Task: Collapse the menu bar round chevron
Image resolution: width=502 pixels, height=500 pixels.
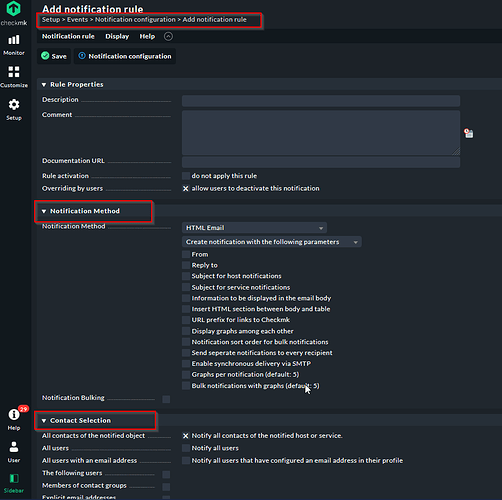Action: 168,36
